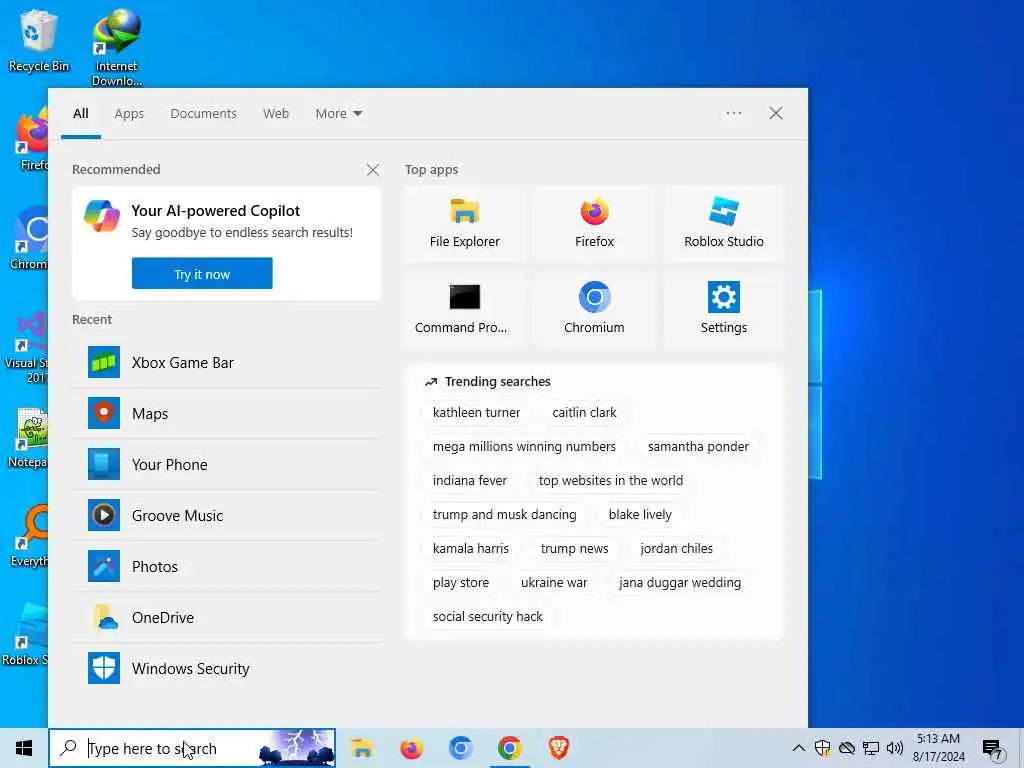Viewport: 1024px width, 768px height.
Task: Switch to the Web tab
Action: (x=276, y=114)
